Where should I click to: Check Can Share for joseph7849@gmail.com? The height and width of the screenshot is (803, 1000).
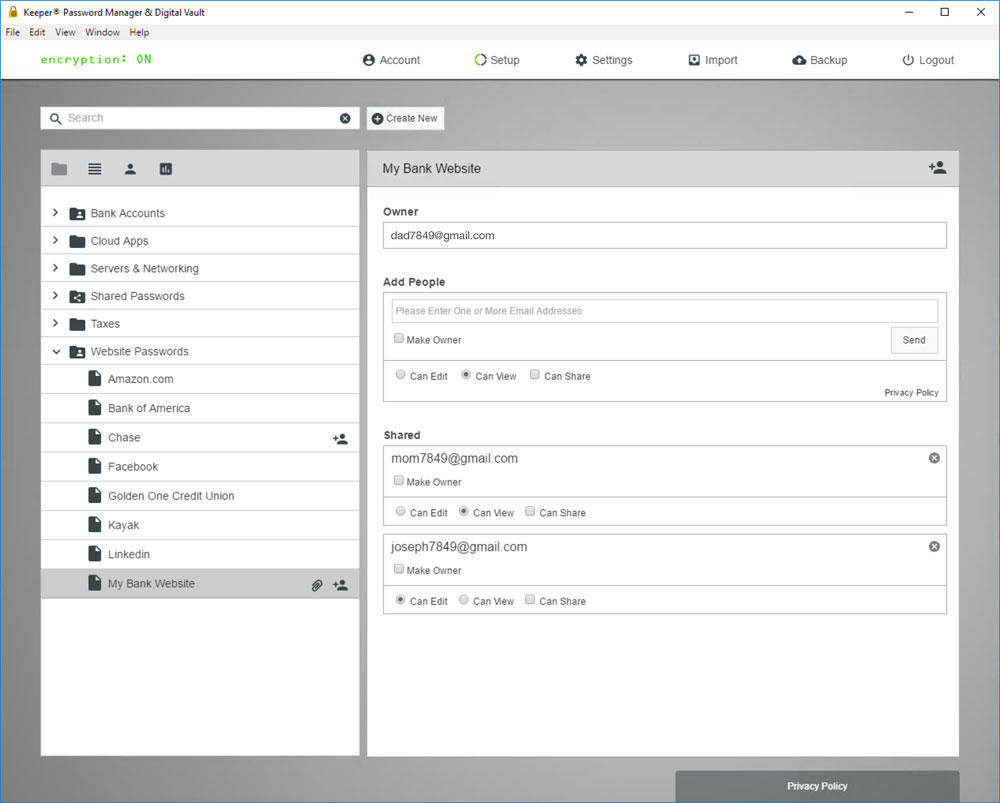click(530, 600)
